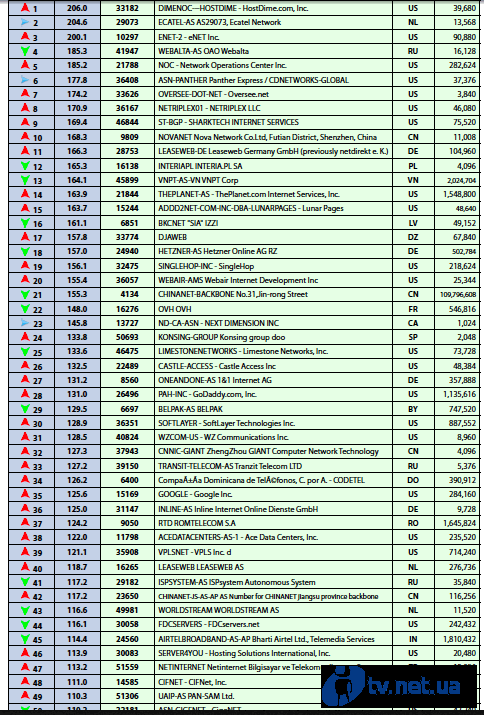Click the red arrow beside rank 49

coord(26,695)
